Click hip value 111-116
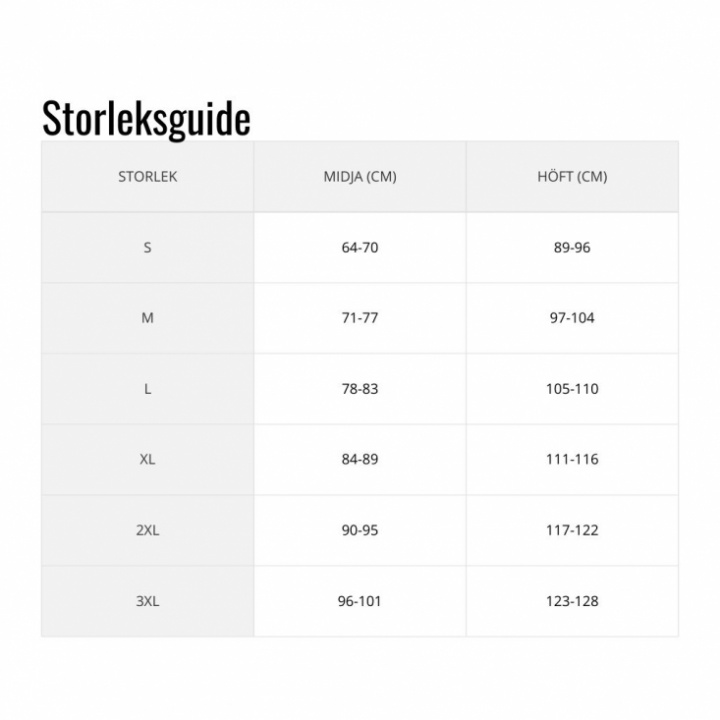Image resolution: width=720 pixels, height=720 pixels. point(572,460)
